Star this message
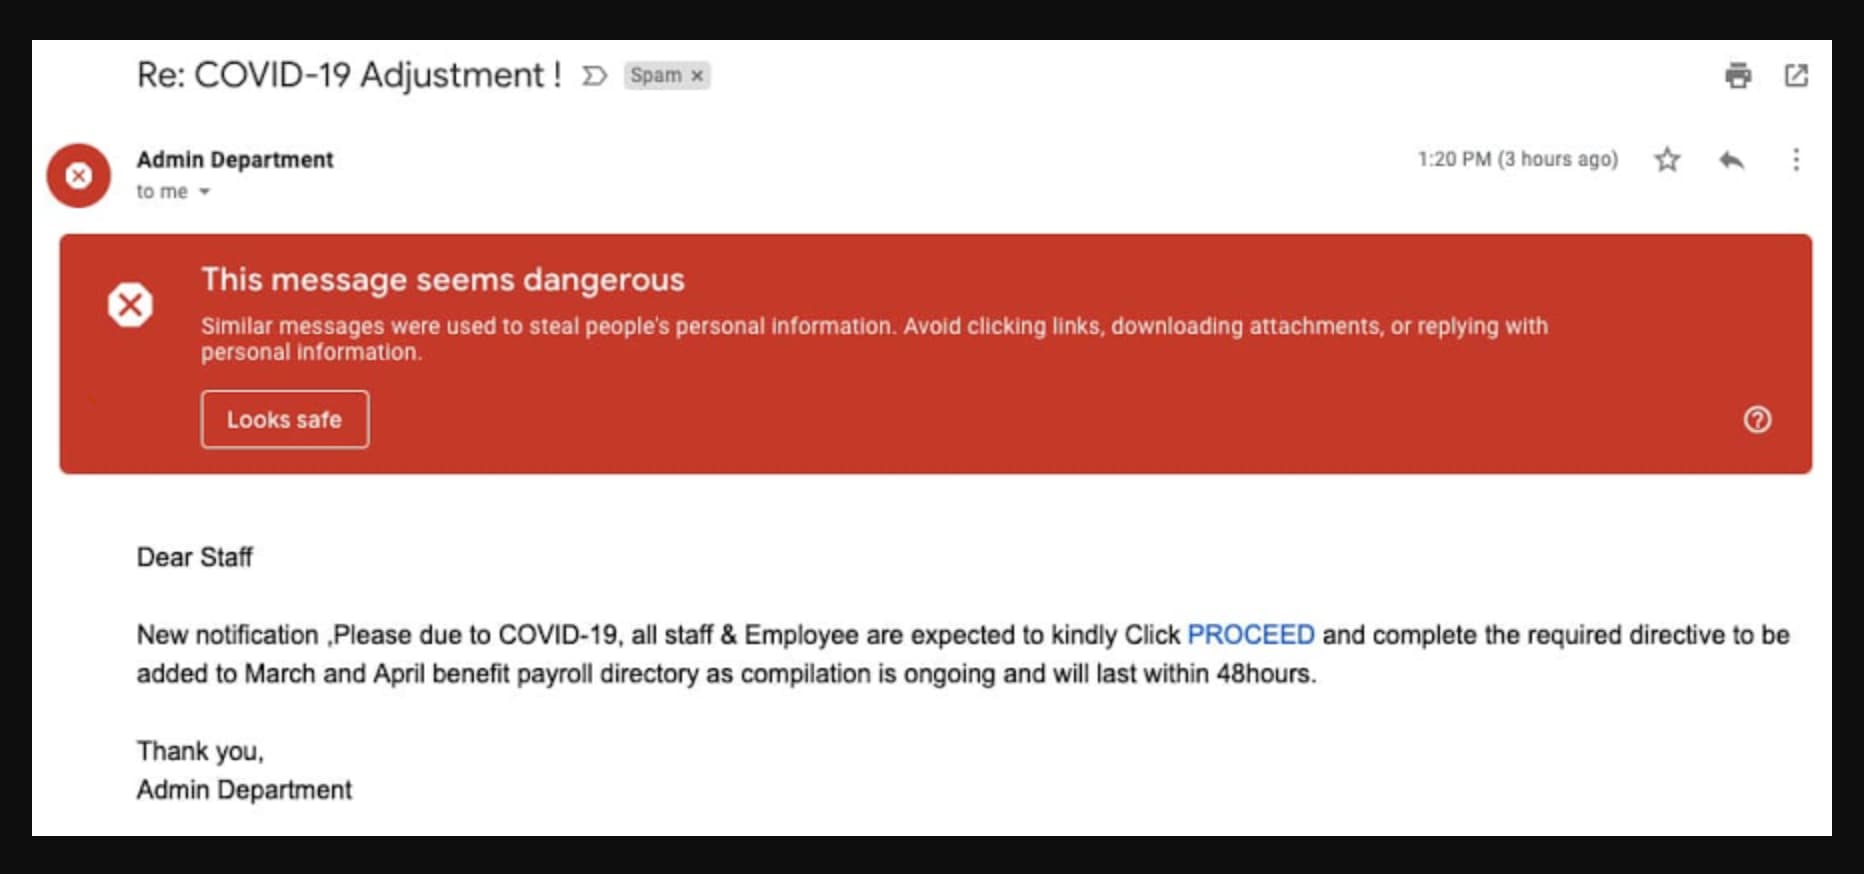 coord(1666,159)
